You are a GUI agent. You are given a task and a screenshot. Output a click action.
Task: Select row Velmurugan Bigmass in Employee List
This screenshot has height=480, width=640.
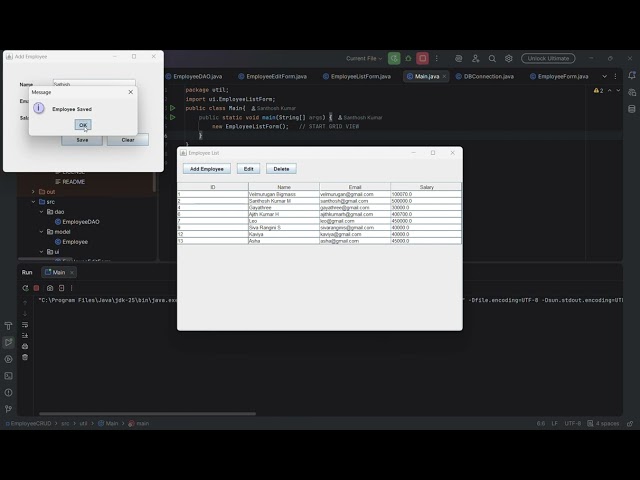coord(320,194)
